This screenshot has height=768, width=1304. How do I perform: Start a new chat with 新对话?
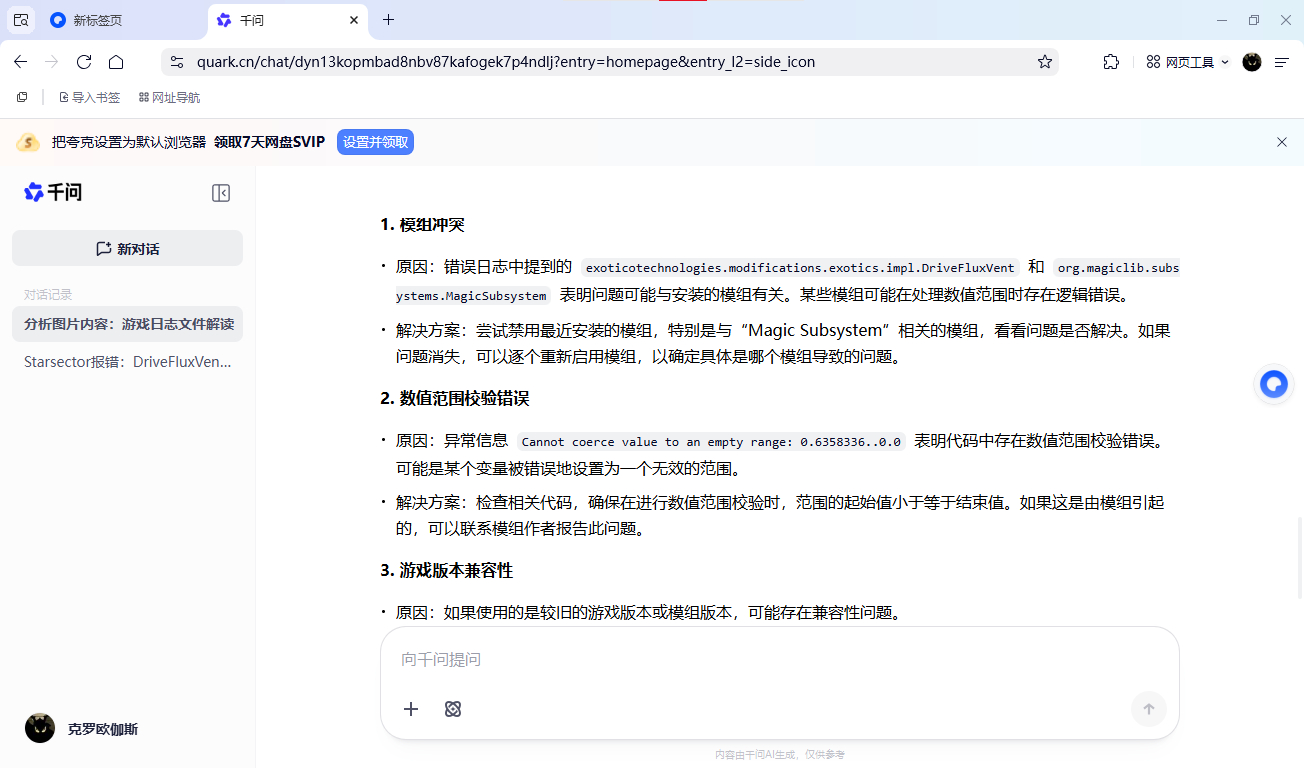127,249
